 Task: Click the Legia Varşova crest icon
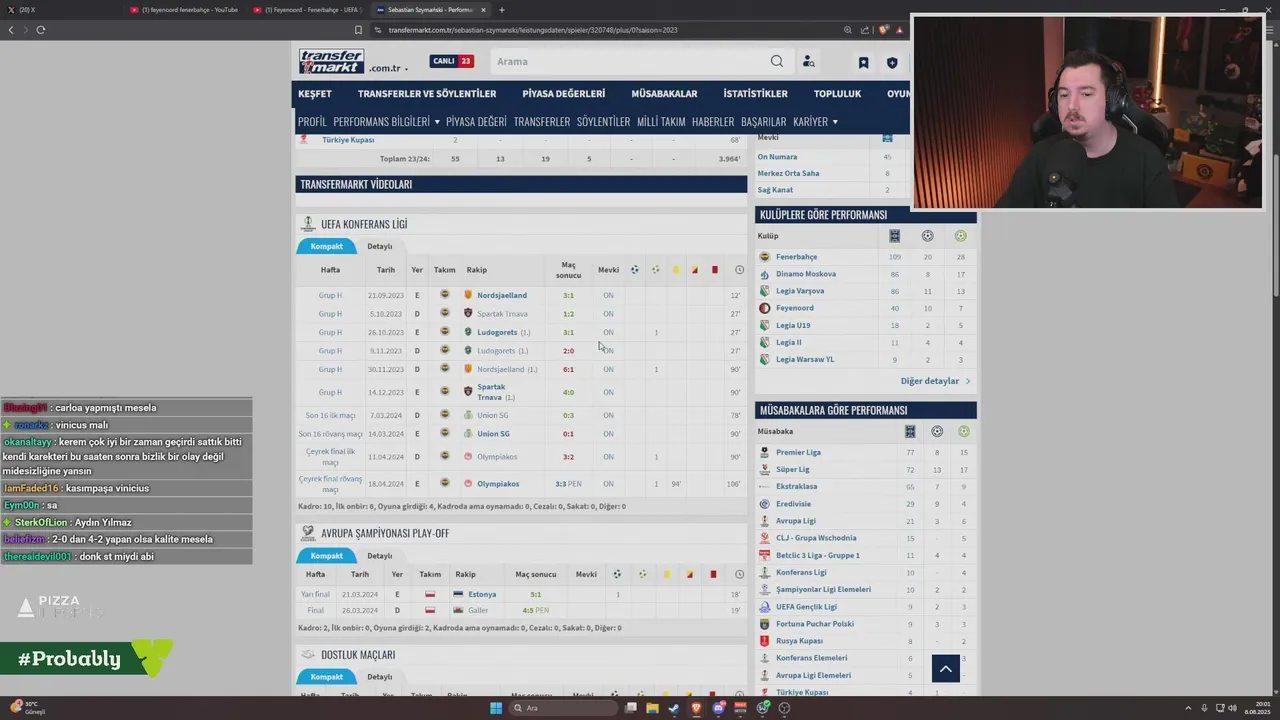coord(765,291)
